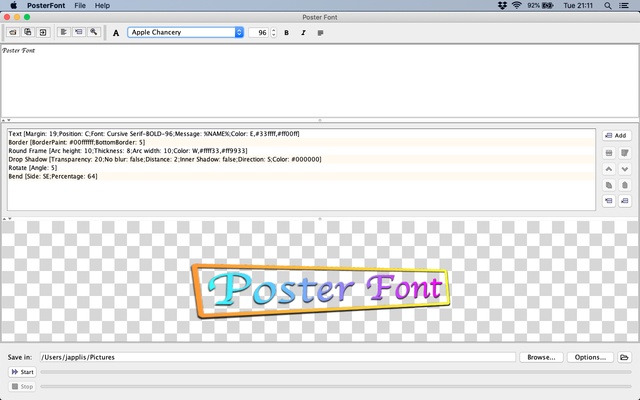Viewport: 640px width, 400px height.
Task: Open the Apple menu
Action: click(13, 5)
